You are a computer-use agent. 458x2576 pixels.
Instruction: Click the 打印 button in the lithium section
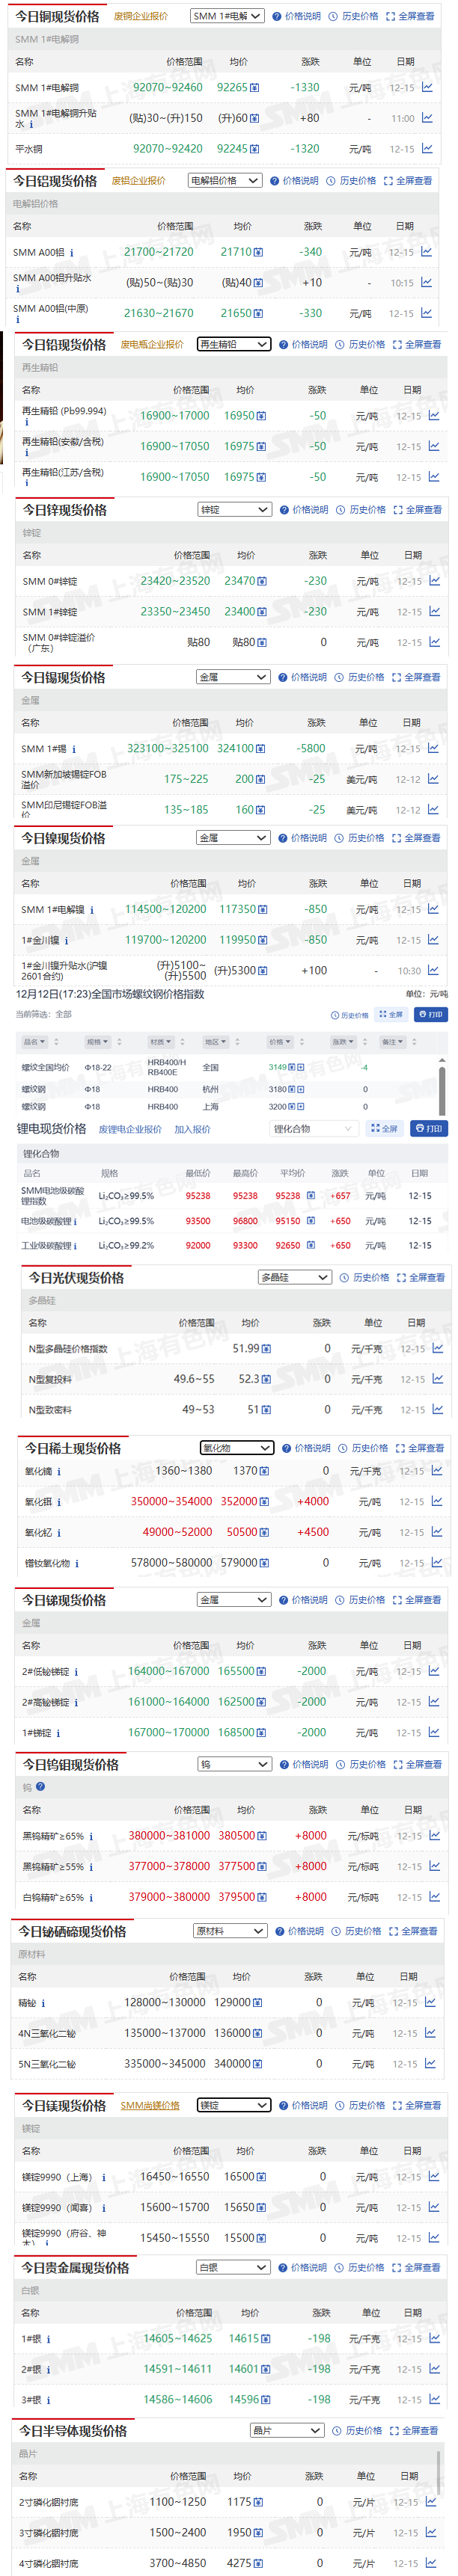429,1128
